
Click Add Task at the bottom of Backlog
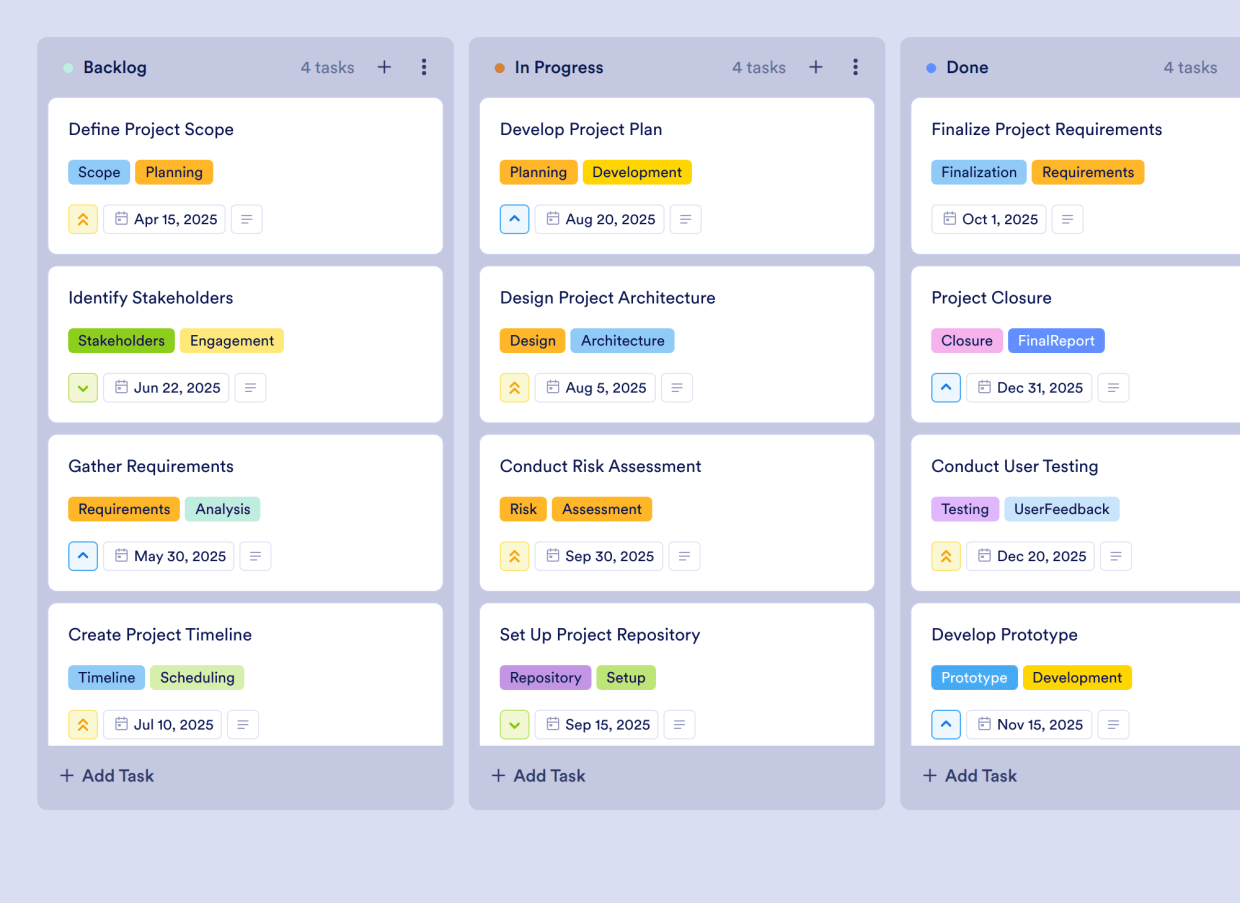(106, 775)
